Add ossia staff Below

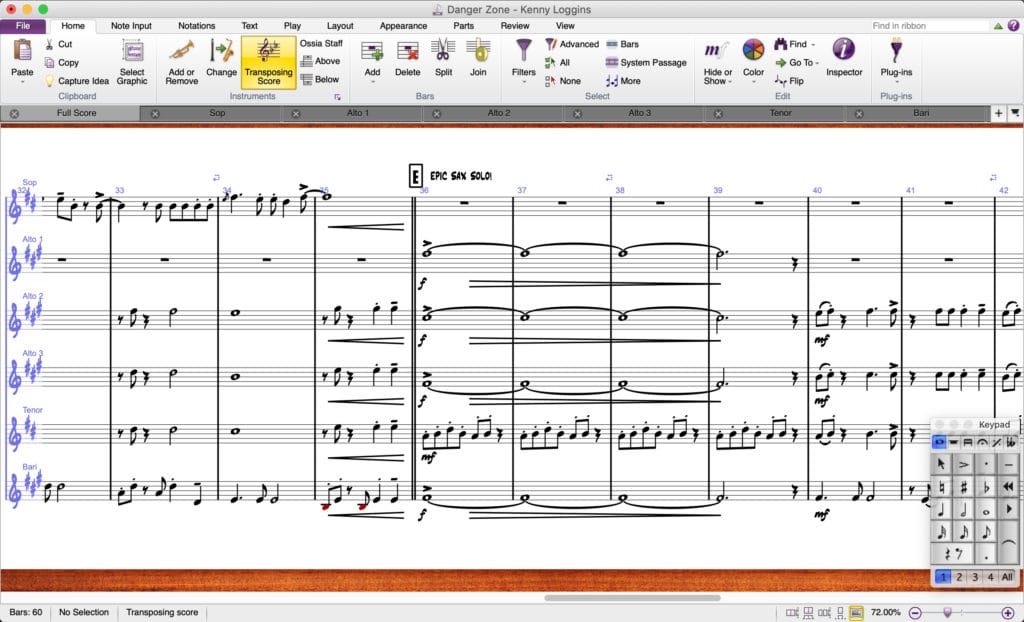coord(320,80)
